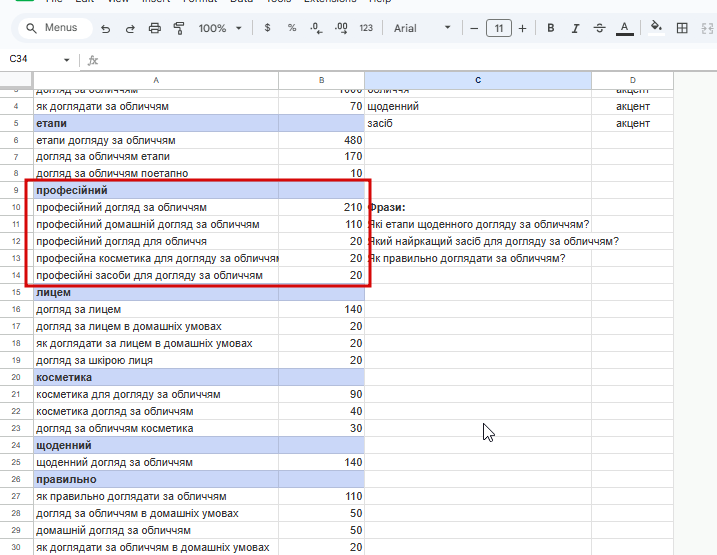Format as currency

pos(268,28)
